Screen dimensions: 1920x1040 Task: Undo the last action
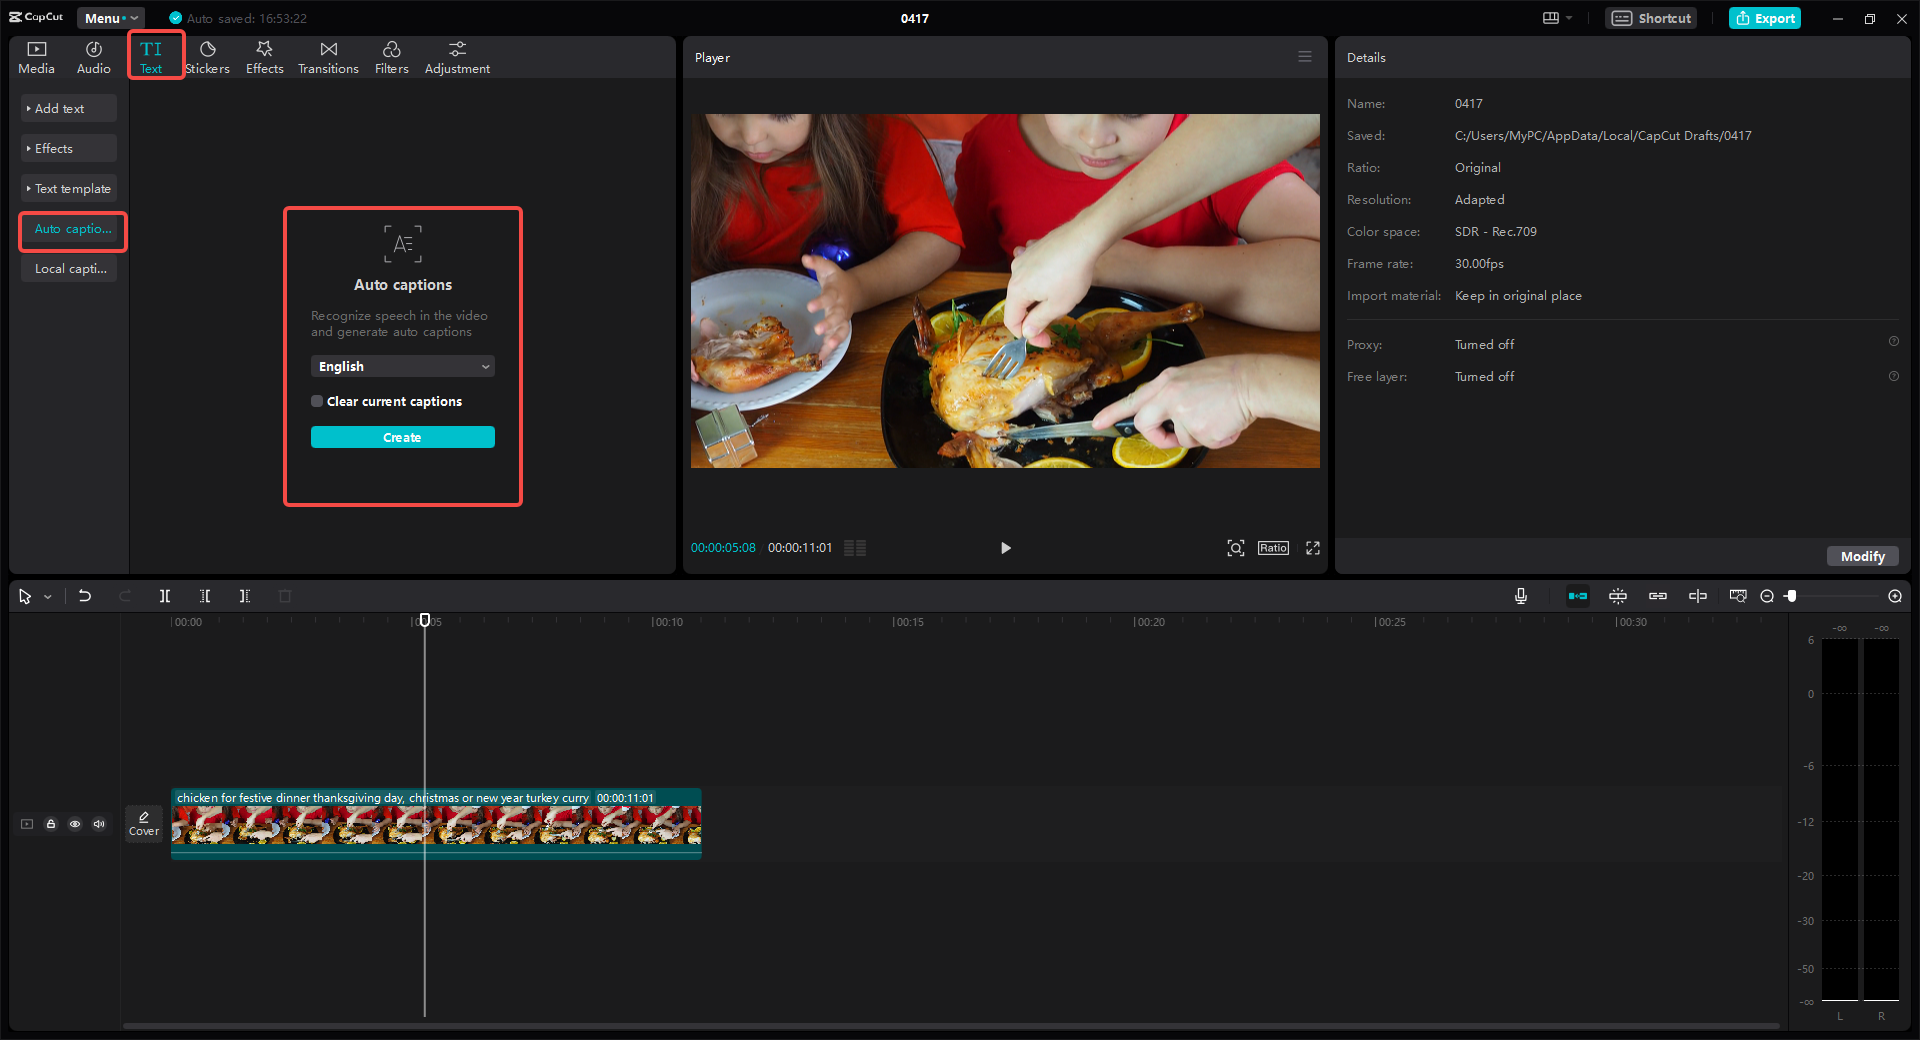[85, 596]
